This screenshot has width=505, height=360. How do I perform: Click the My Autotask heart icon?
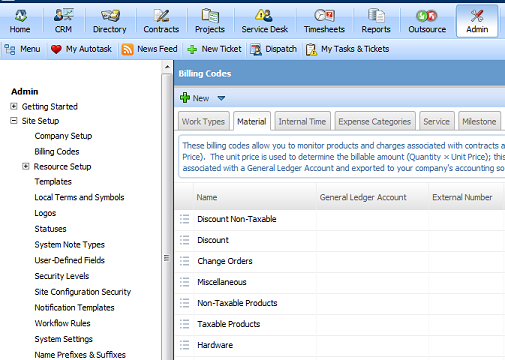(x=56, y=49)
